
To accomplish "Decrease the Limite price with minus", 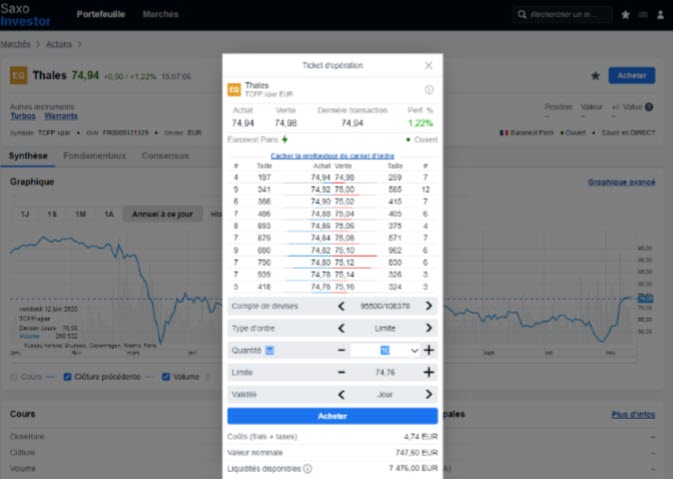I will (x=341, y=372).
